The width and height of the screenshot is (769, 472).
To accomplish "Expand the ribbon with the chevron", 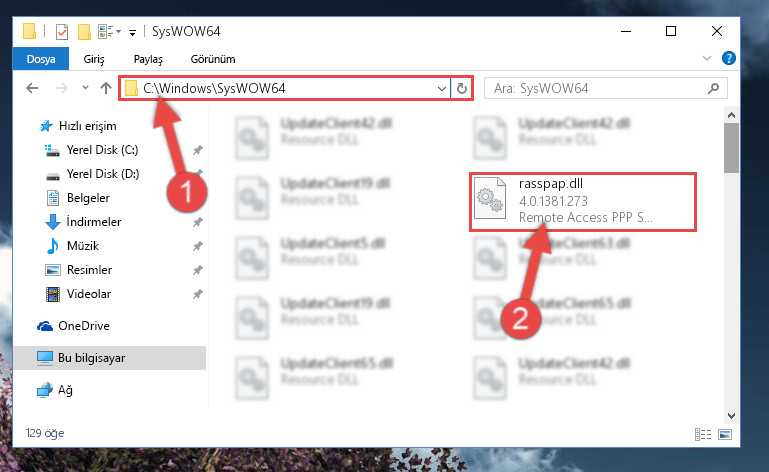I will 707,58.
